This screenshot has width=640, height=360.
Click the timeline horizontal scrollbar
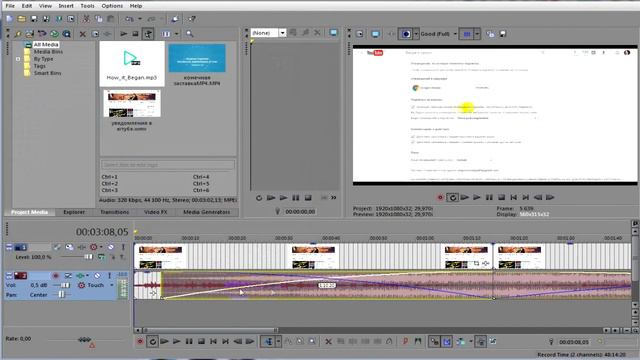210,330
